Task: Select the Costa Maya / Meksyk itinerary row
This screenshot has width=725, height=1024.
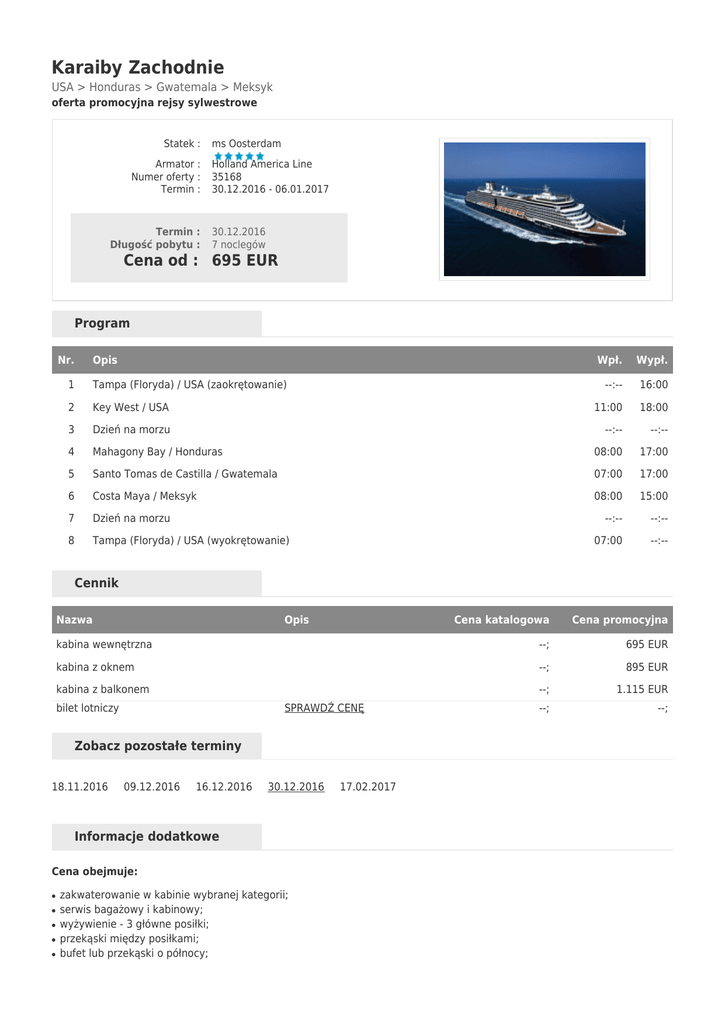Action: click(x=145, y=496)
